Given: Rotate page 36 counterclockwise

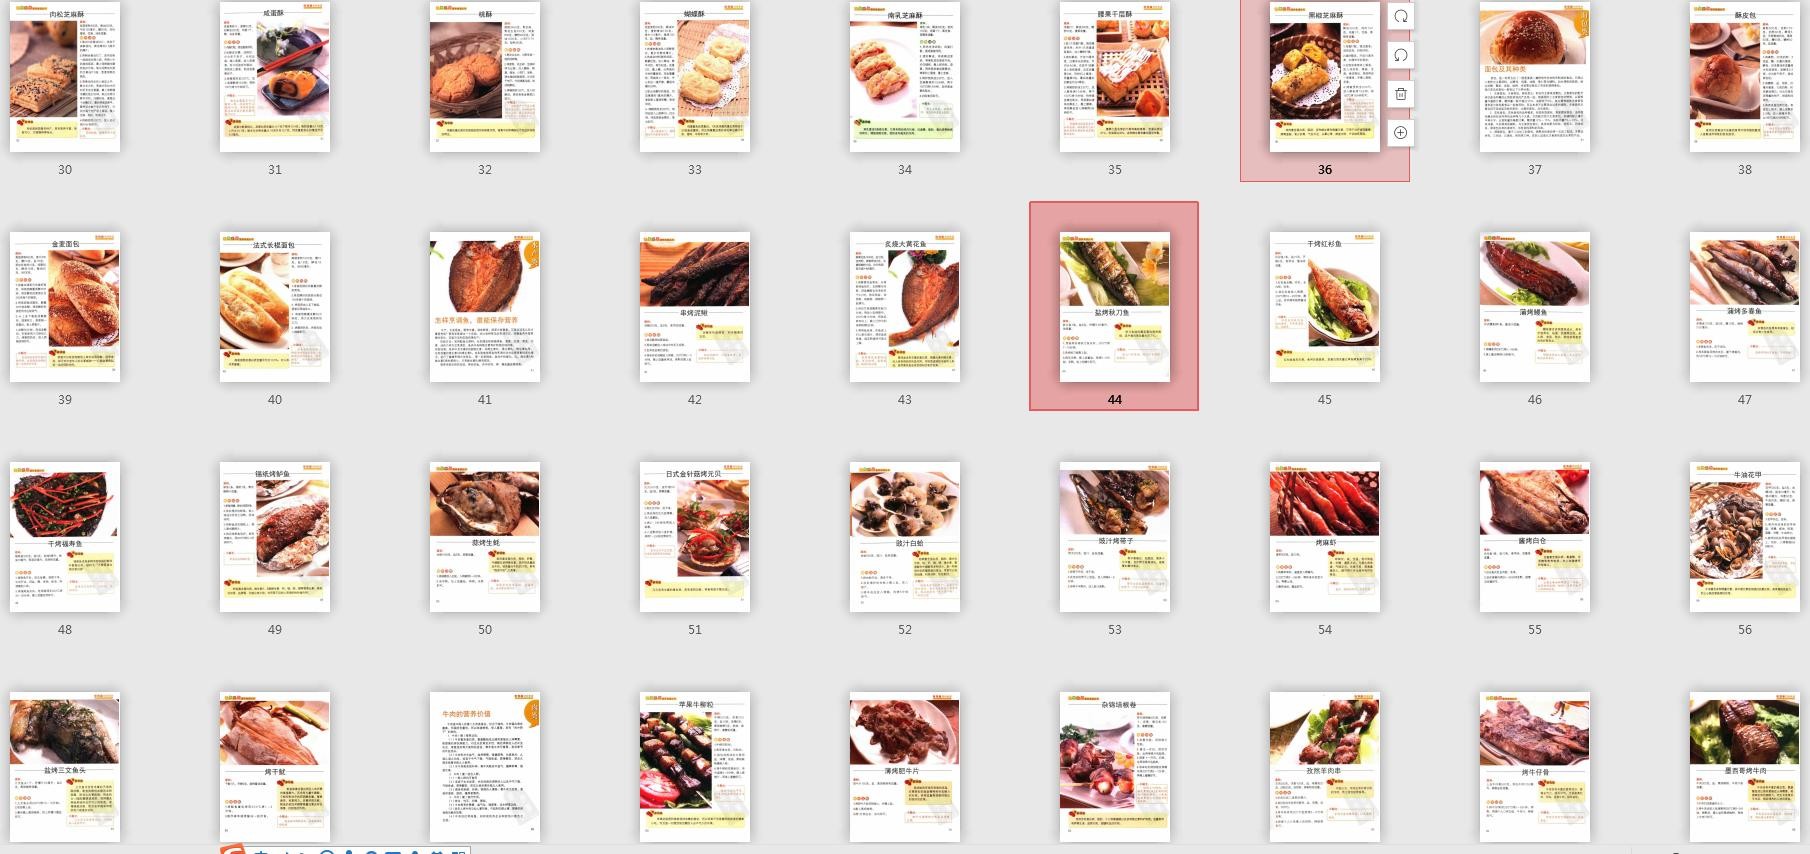Looking at the screenshot, I should [x=1401, y=55].
